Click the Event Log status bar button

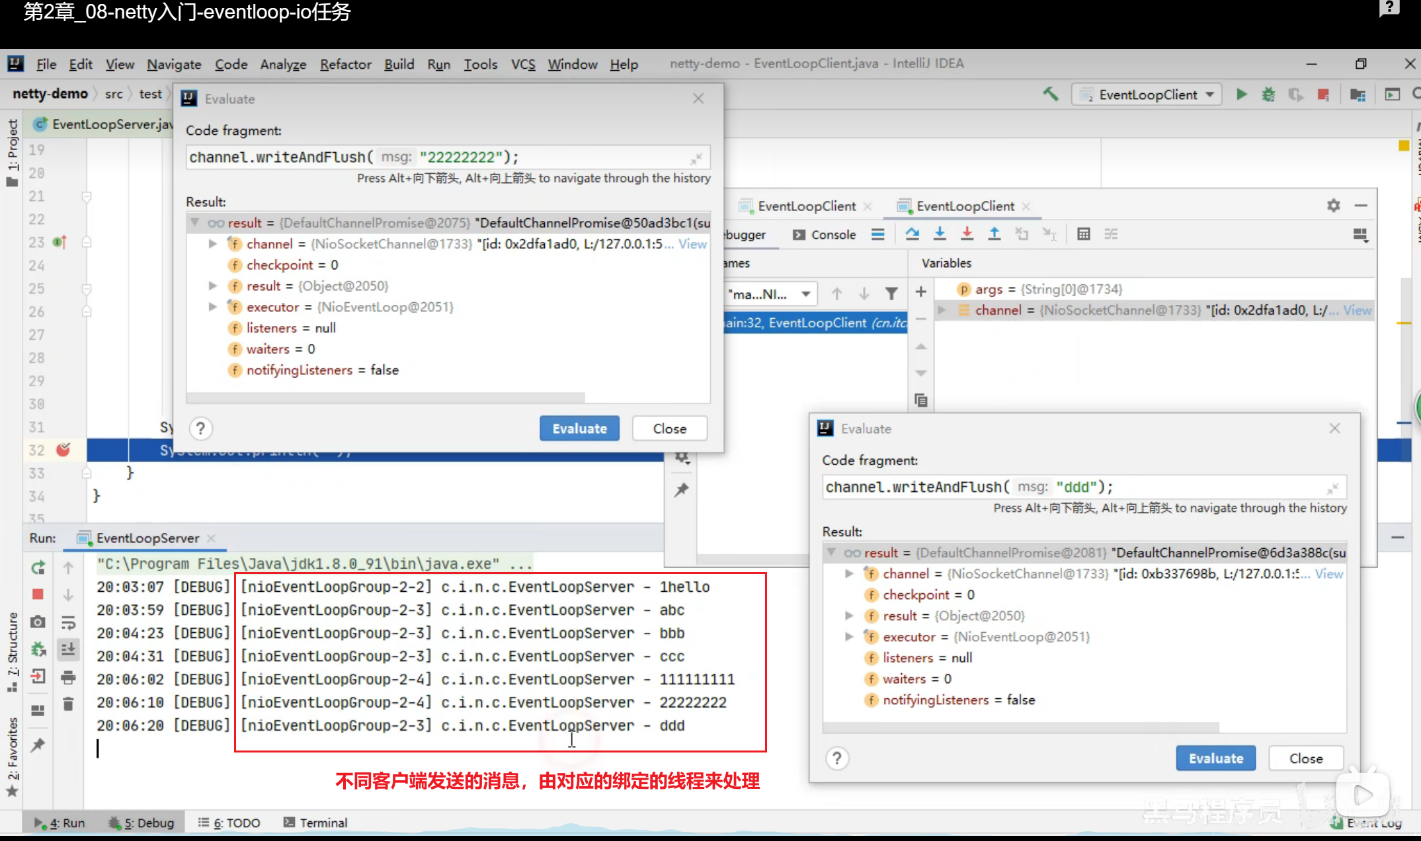(x=1367, y=823)
